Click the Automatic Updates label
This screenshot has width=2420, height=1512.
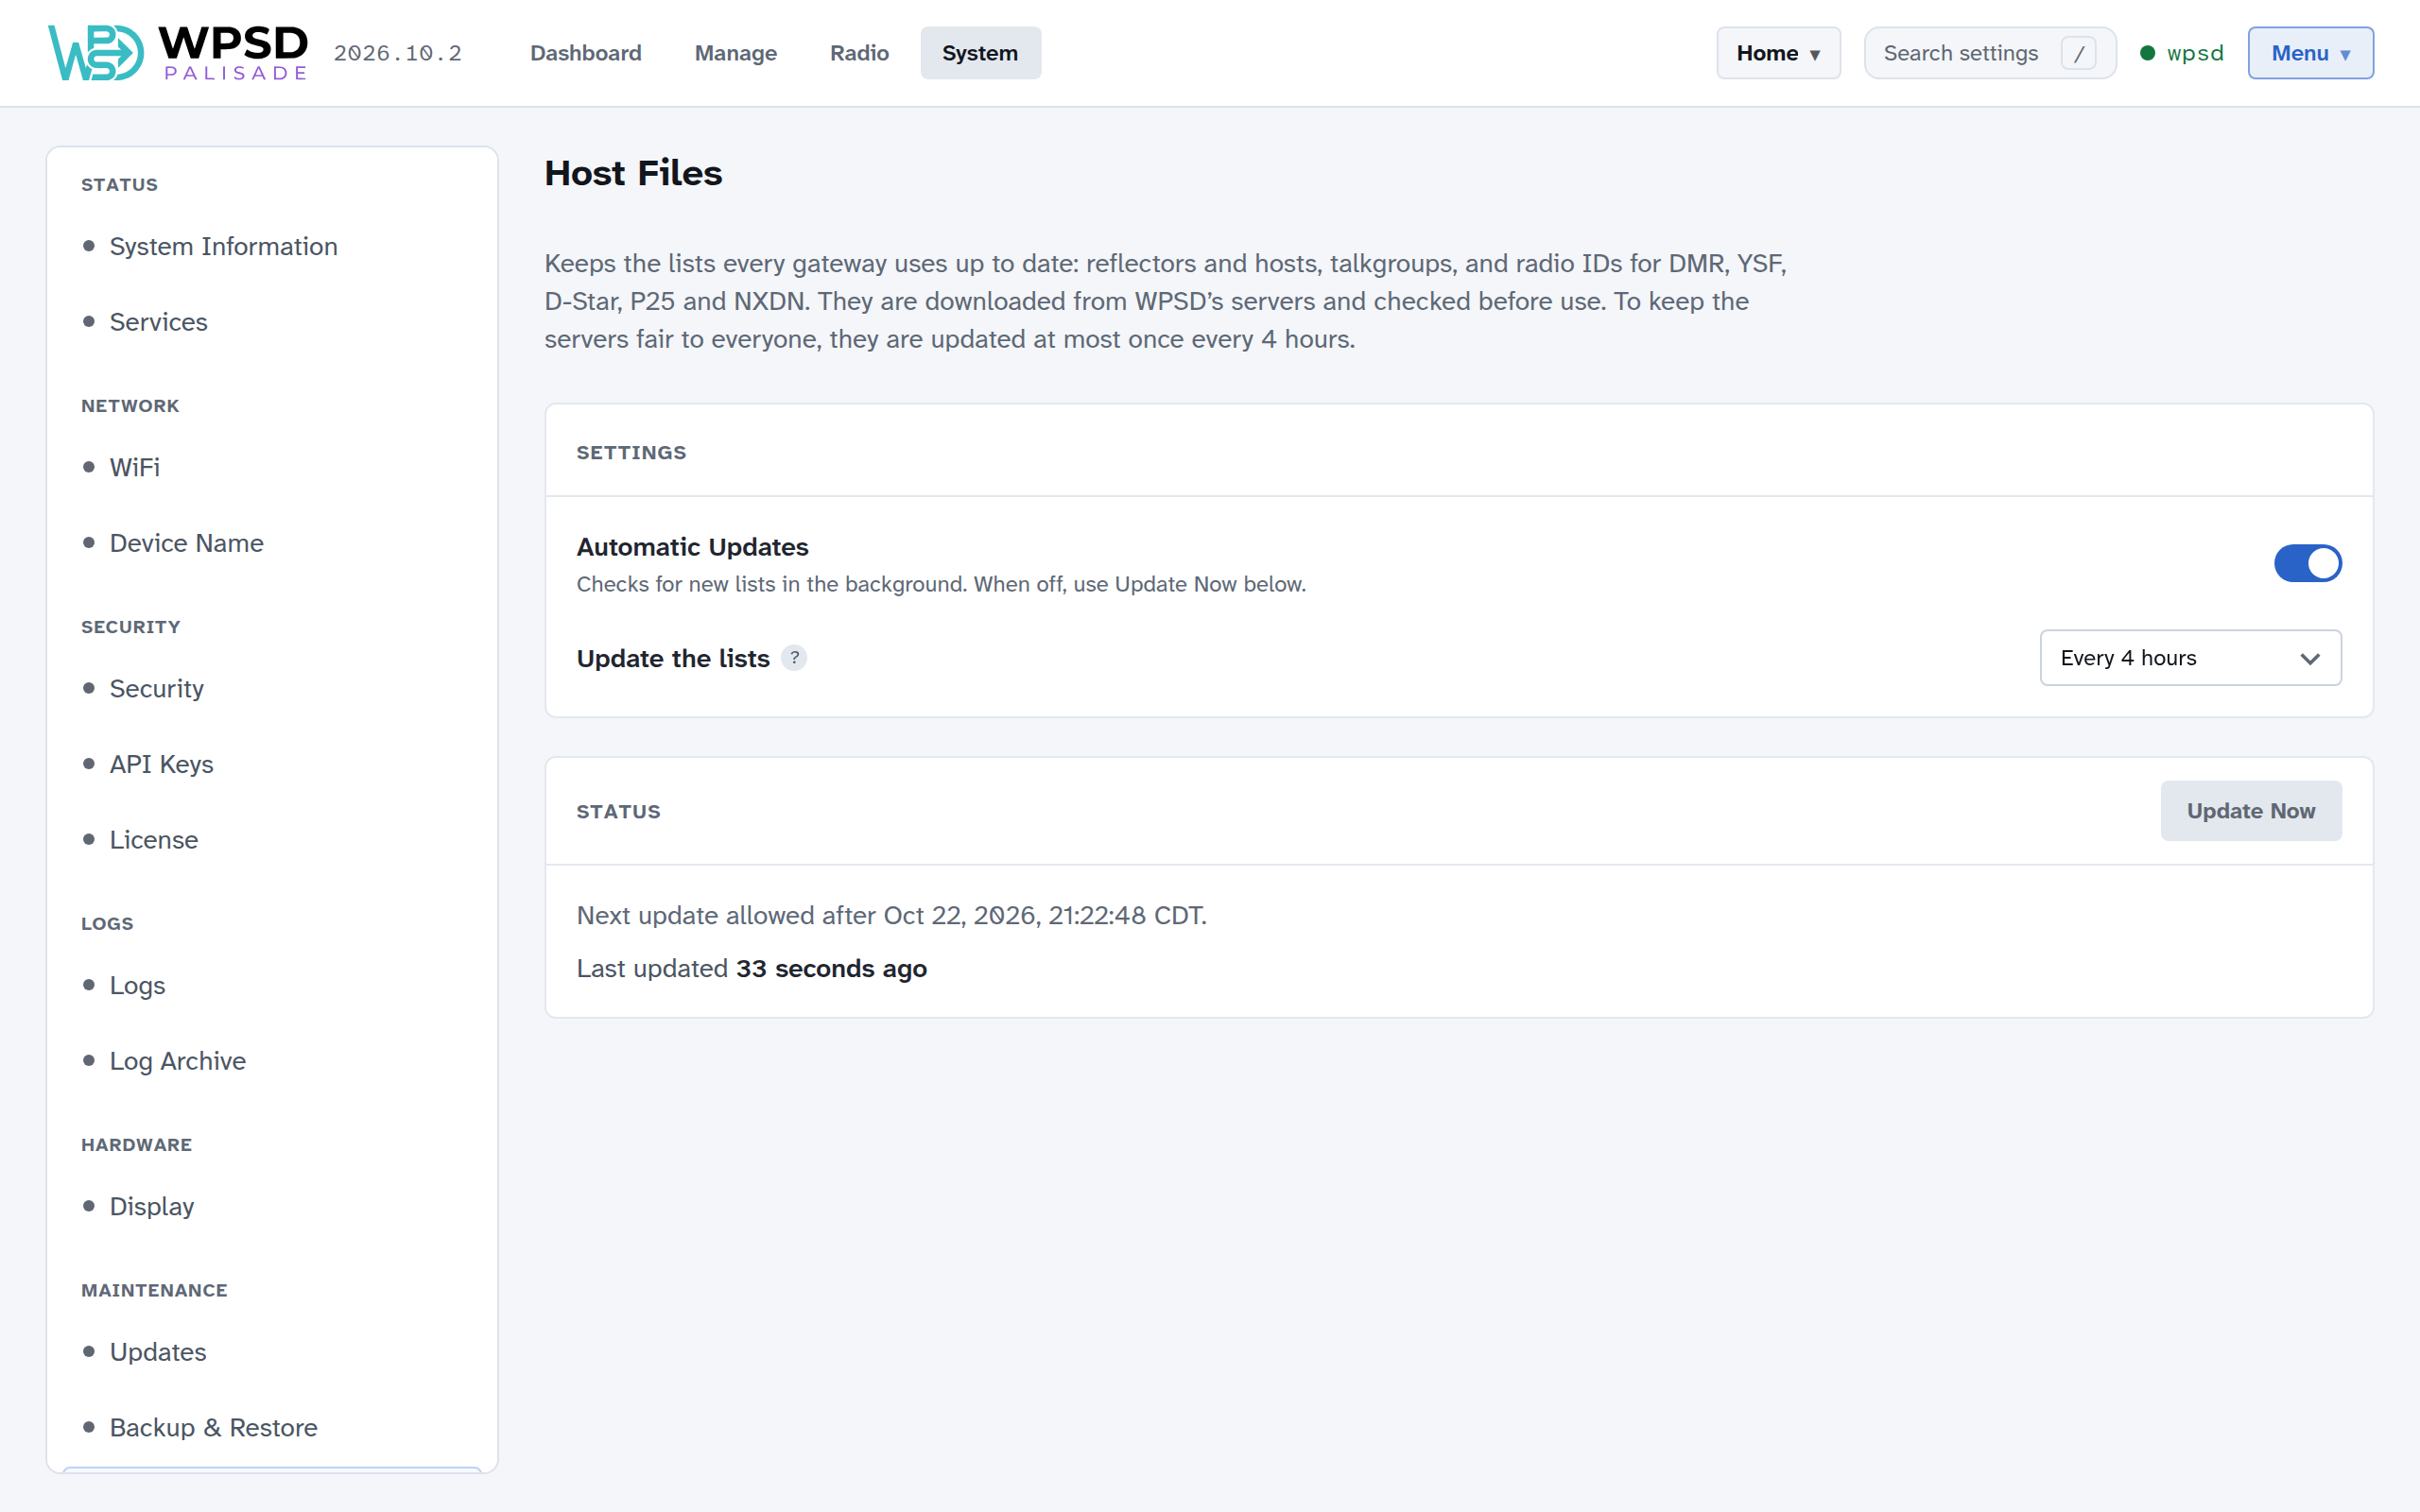coord(692,547)
